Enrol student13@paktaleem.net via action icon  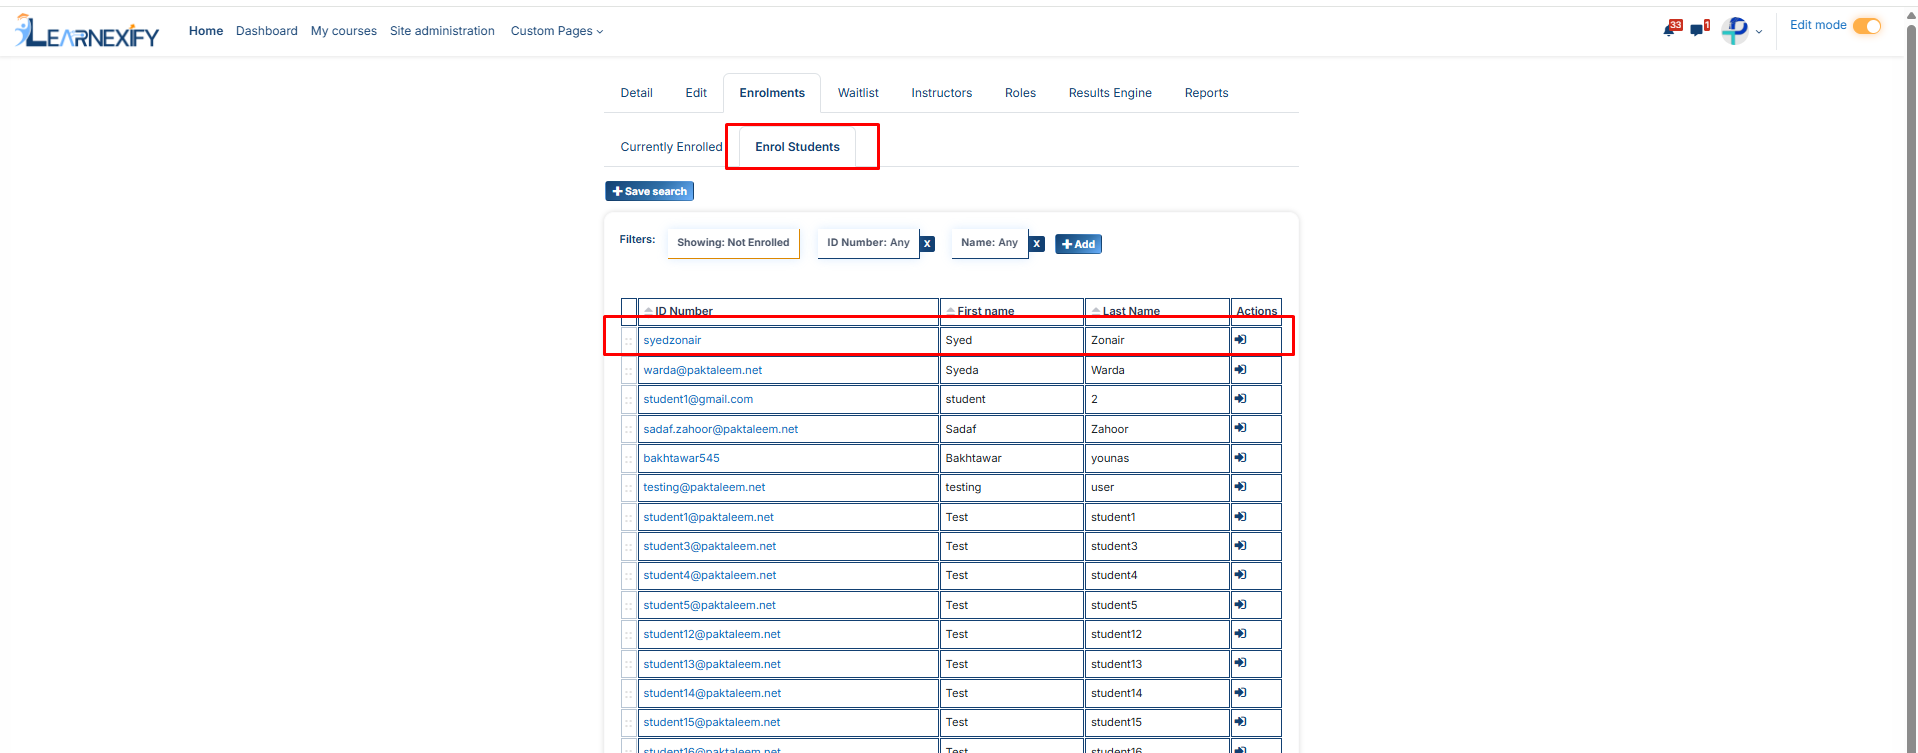click(1240, 663)
